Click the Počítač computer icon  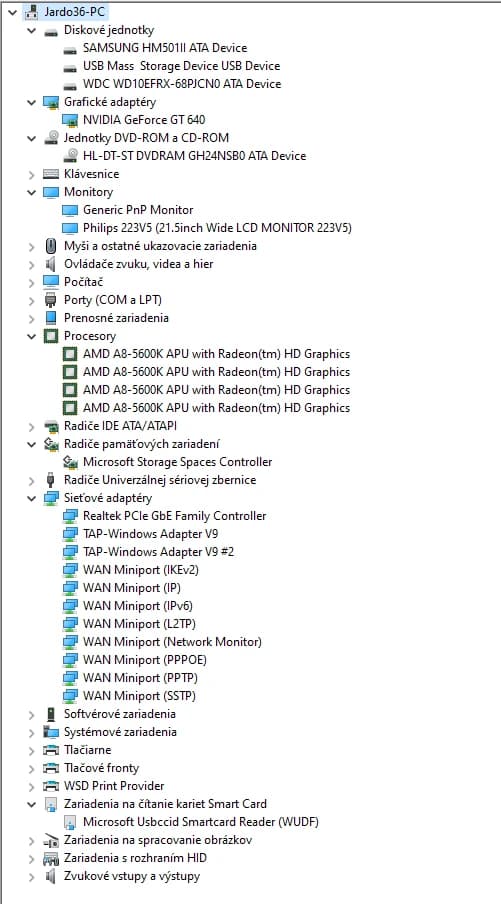pyautogui.click(x=51, y=282)
